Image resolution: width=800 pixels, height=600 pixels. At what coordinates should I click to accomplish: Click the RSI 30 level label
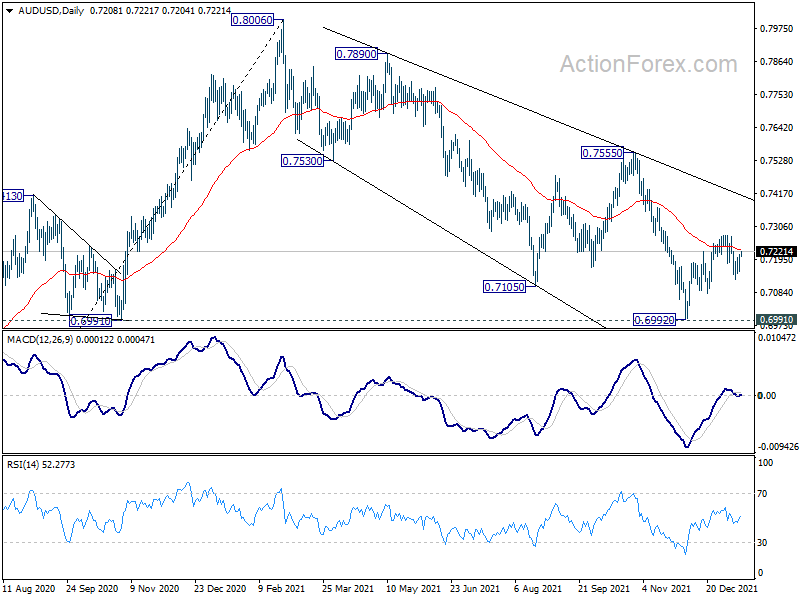point(762,543)
